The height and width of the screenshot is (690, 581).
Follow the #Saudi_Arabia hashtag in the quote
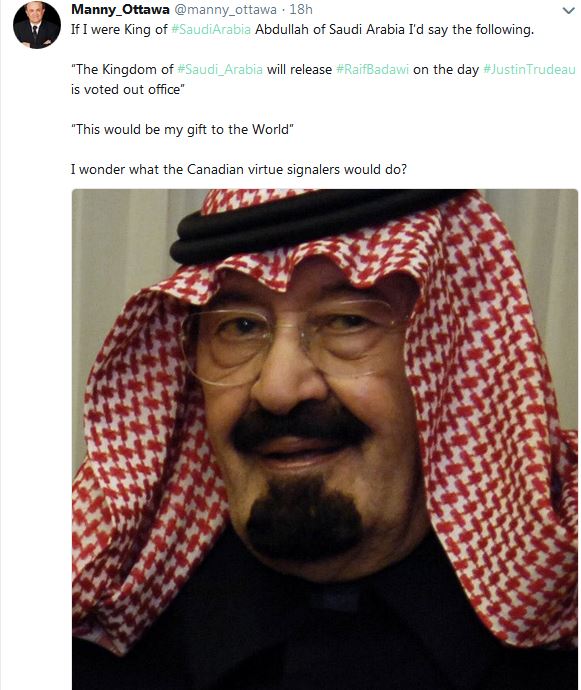(x=220, y=70)
